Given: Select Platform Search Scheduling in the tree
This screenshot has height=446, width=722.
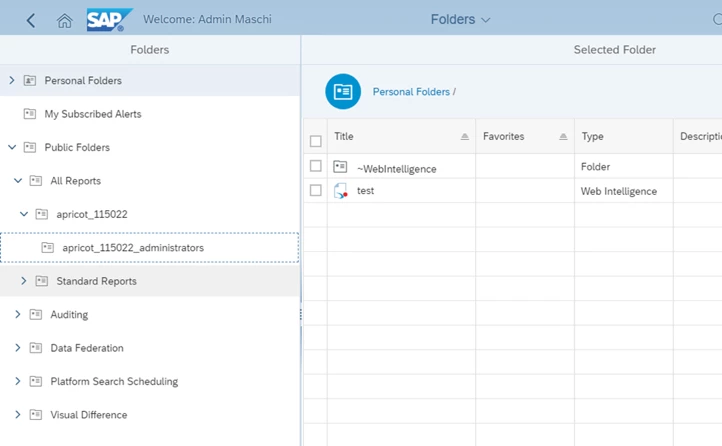Looking at the screenshot, I should (114, 381).
